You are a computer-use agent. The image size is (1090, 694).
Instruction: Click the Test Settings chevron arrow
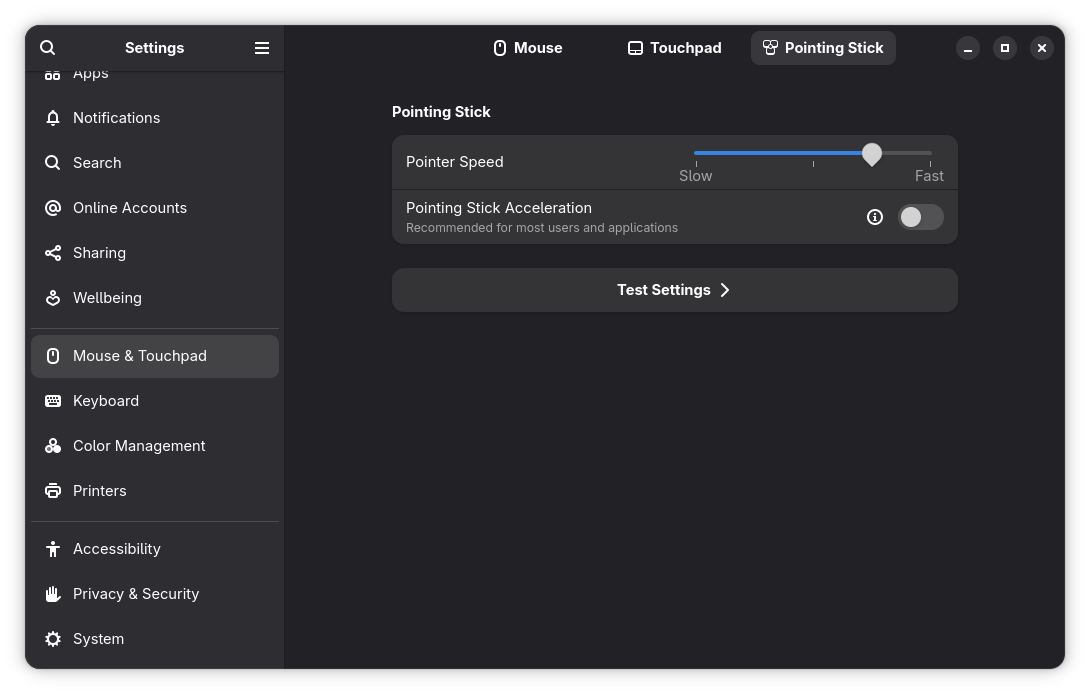click(x=724, y=290)
